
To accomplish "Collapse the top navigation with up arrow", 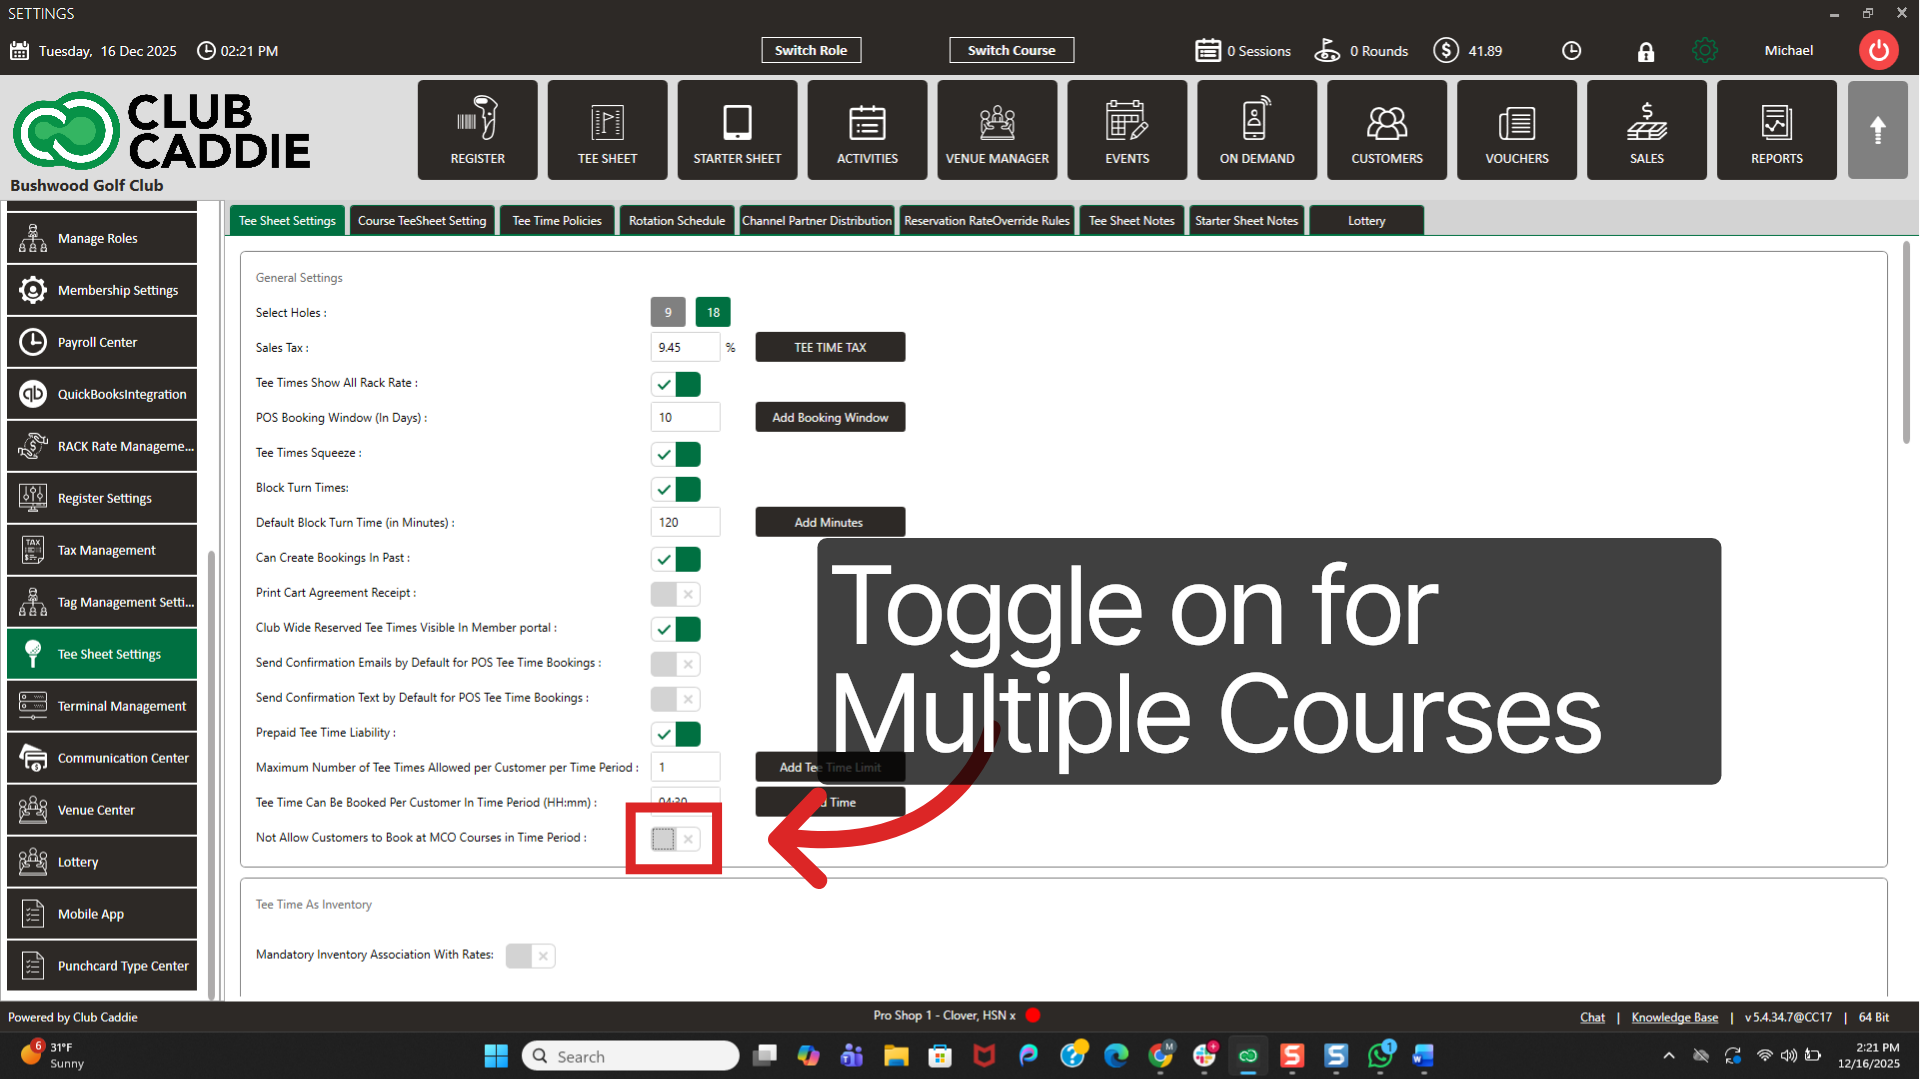I will coord(1877,130).
